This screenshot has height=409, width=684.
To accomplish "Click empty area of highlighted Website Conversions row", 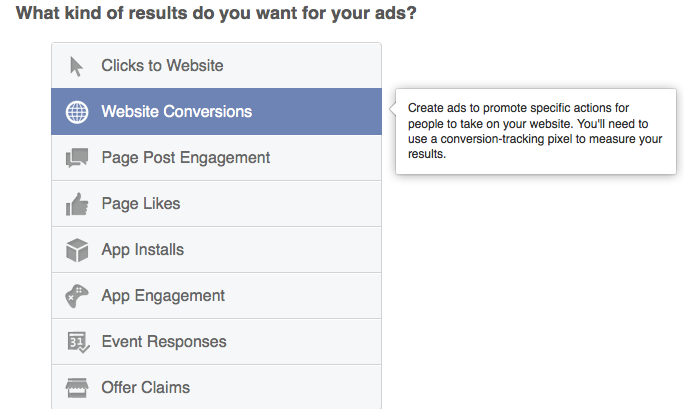I will tap(316, 112).
